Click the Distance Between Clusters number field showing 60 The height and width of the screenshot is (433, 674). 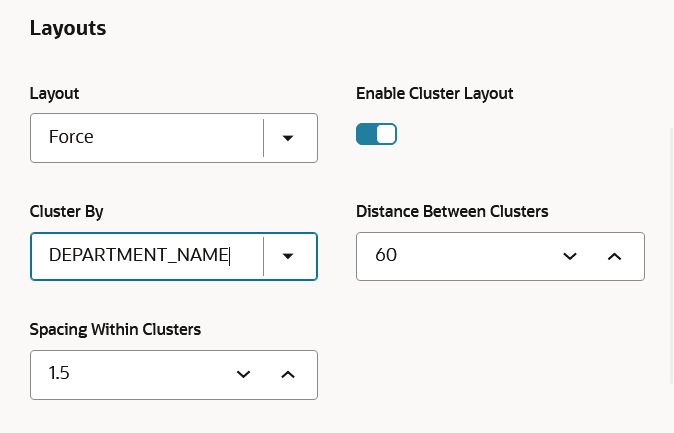pos(456,256)
